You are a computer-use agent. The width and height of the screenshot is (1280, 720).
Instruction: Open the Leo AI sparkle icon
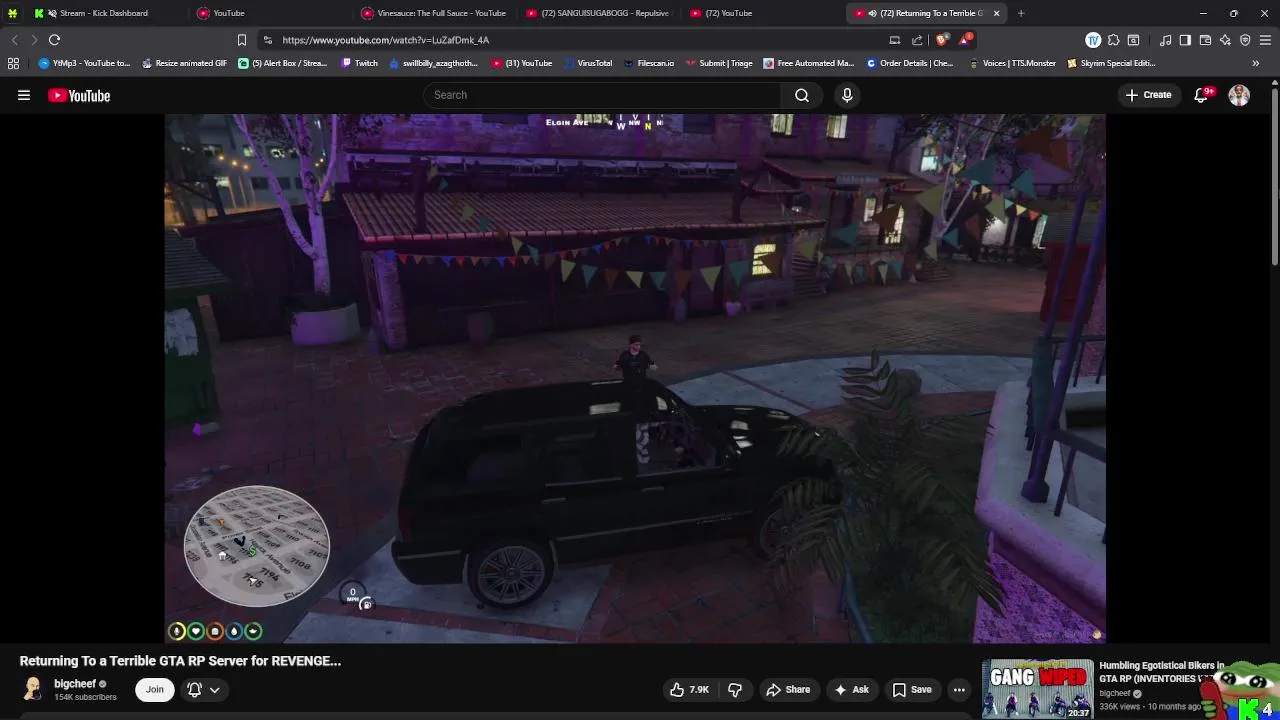point(1225,40)
